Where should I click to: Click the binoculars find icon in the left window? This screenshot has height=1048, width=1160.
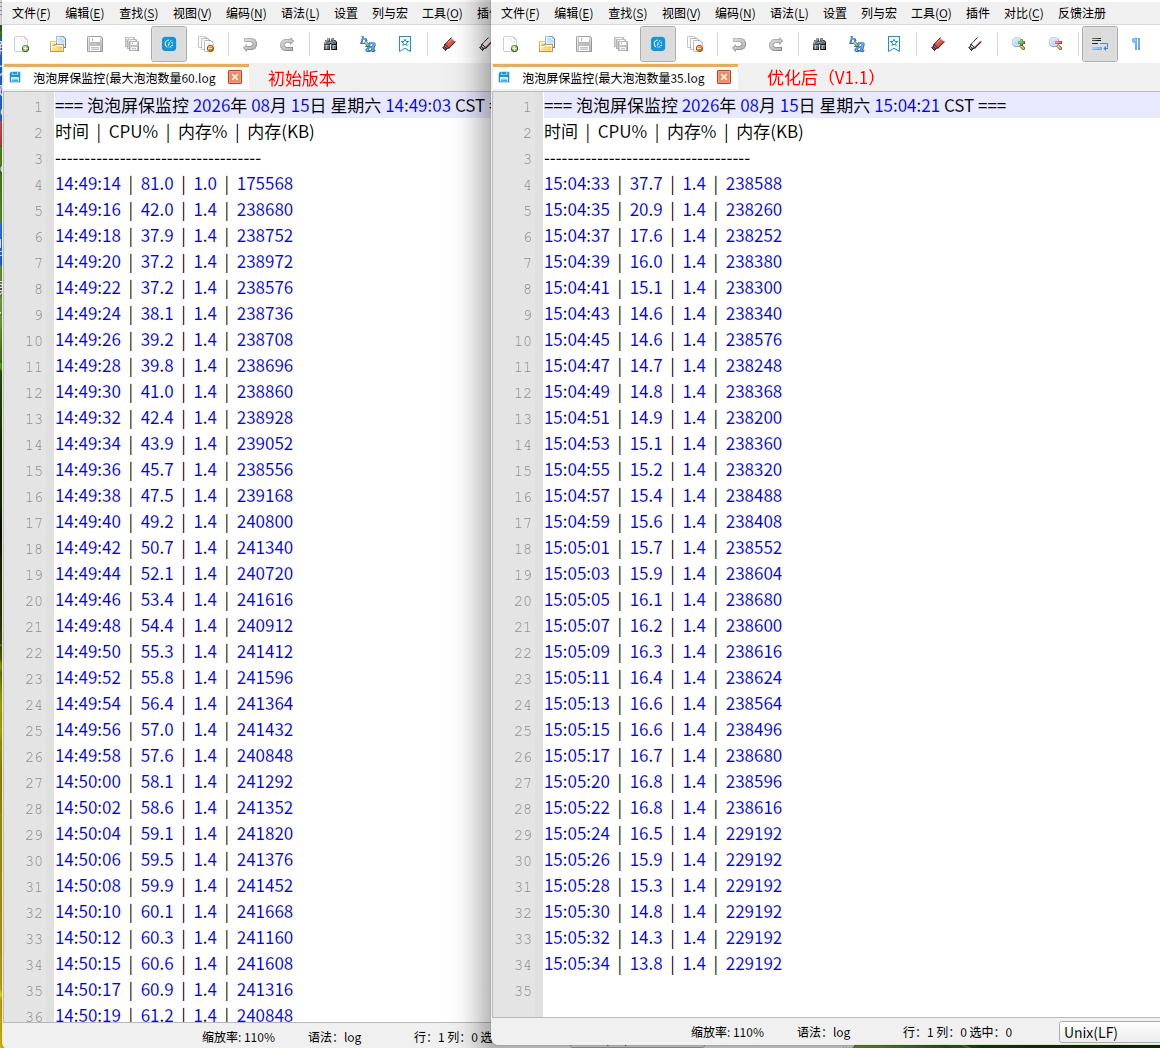330,44
